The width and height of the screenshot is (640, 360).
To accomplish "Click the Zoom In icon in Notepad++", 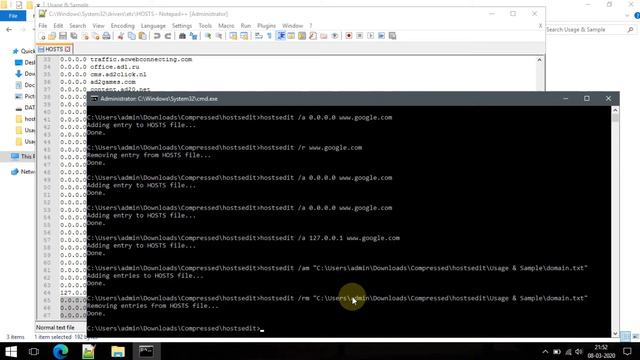I will point(208,36).
